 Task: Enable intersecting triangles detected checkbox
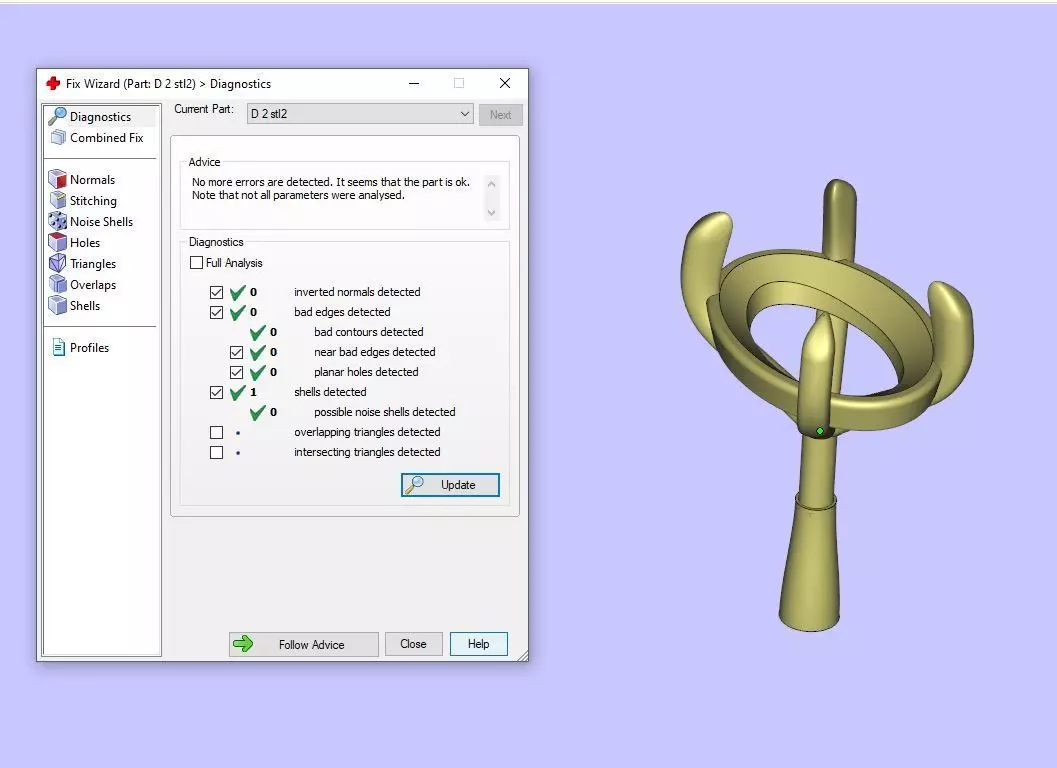click(216, 452)
